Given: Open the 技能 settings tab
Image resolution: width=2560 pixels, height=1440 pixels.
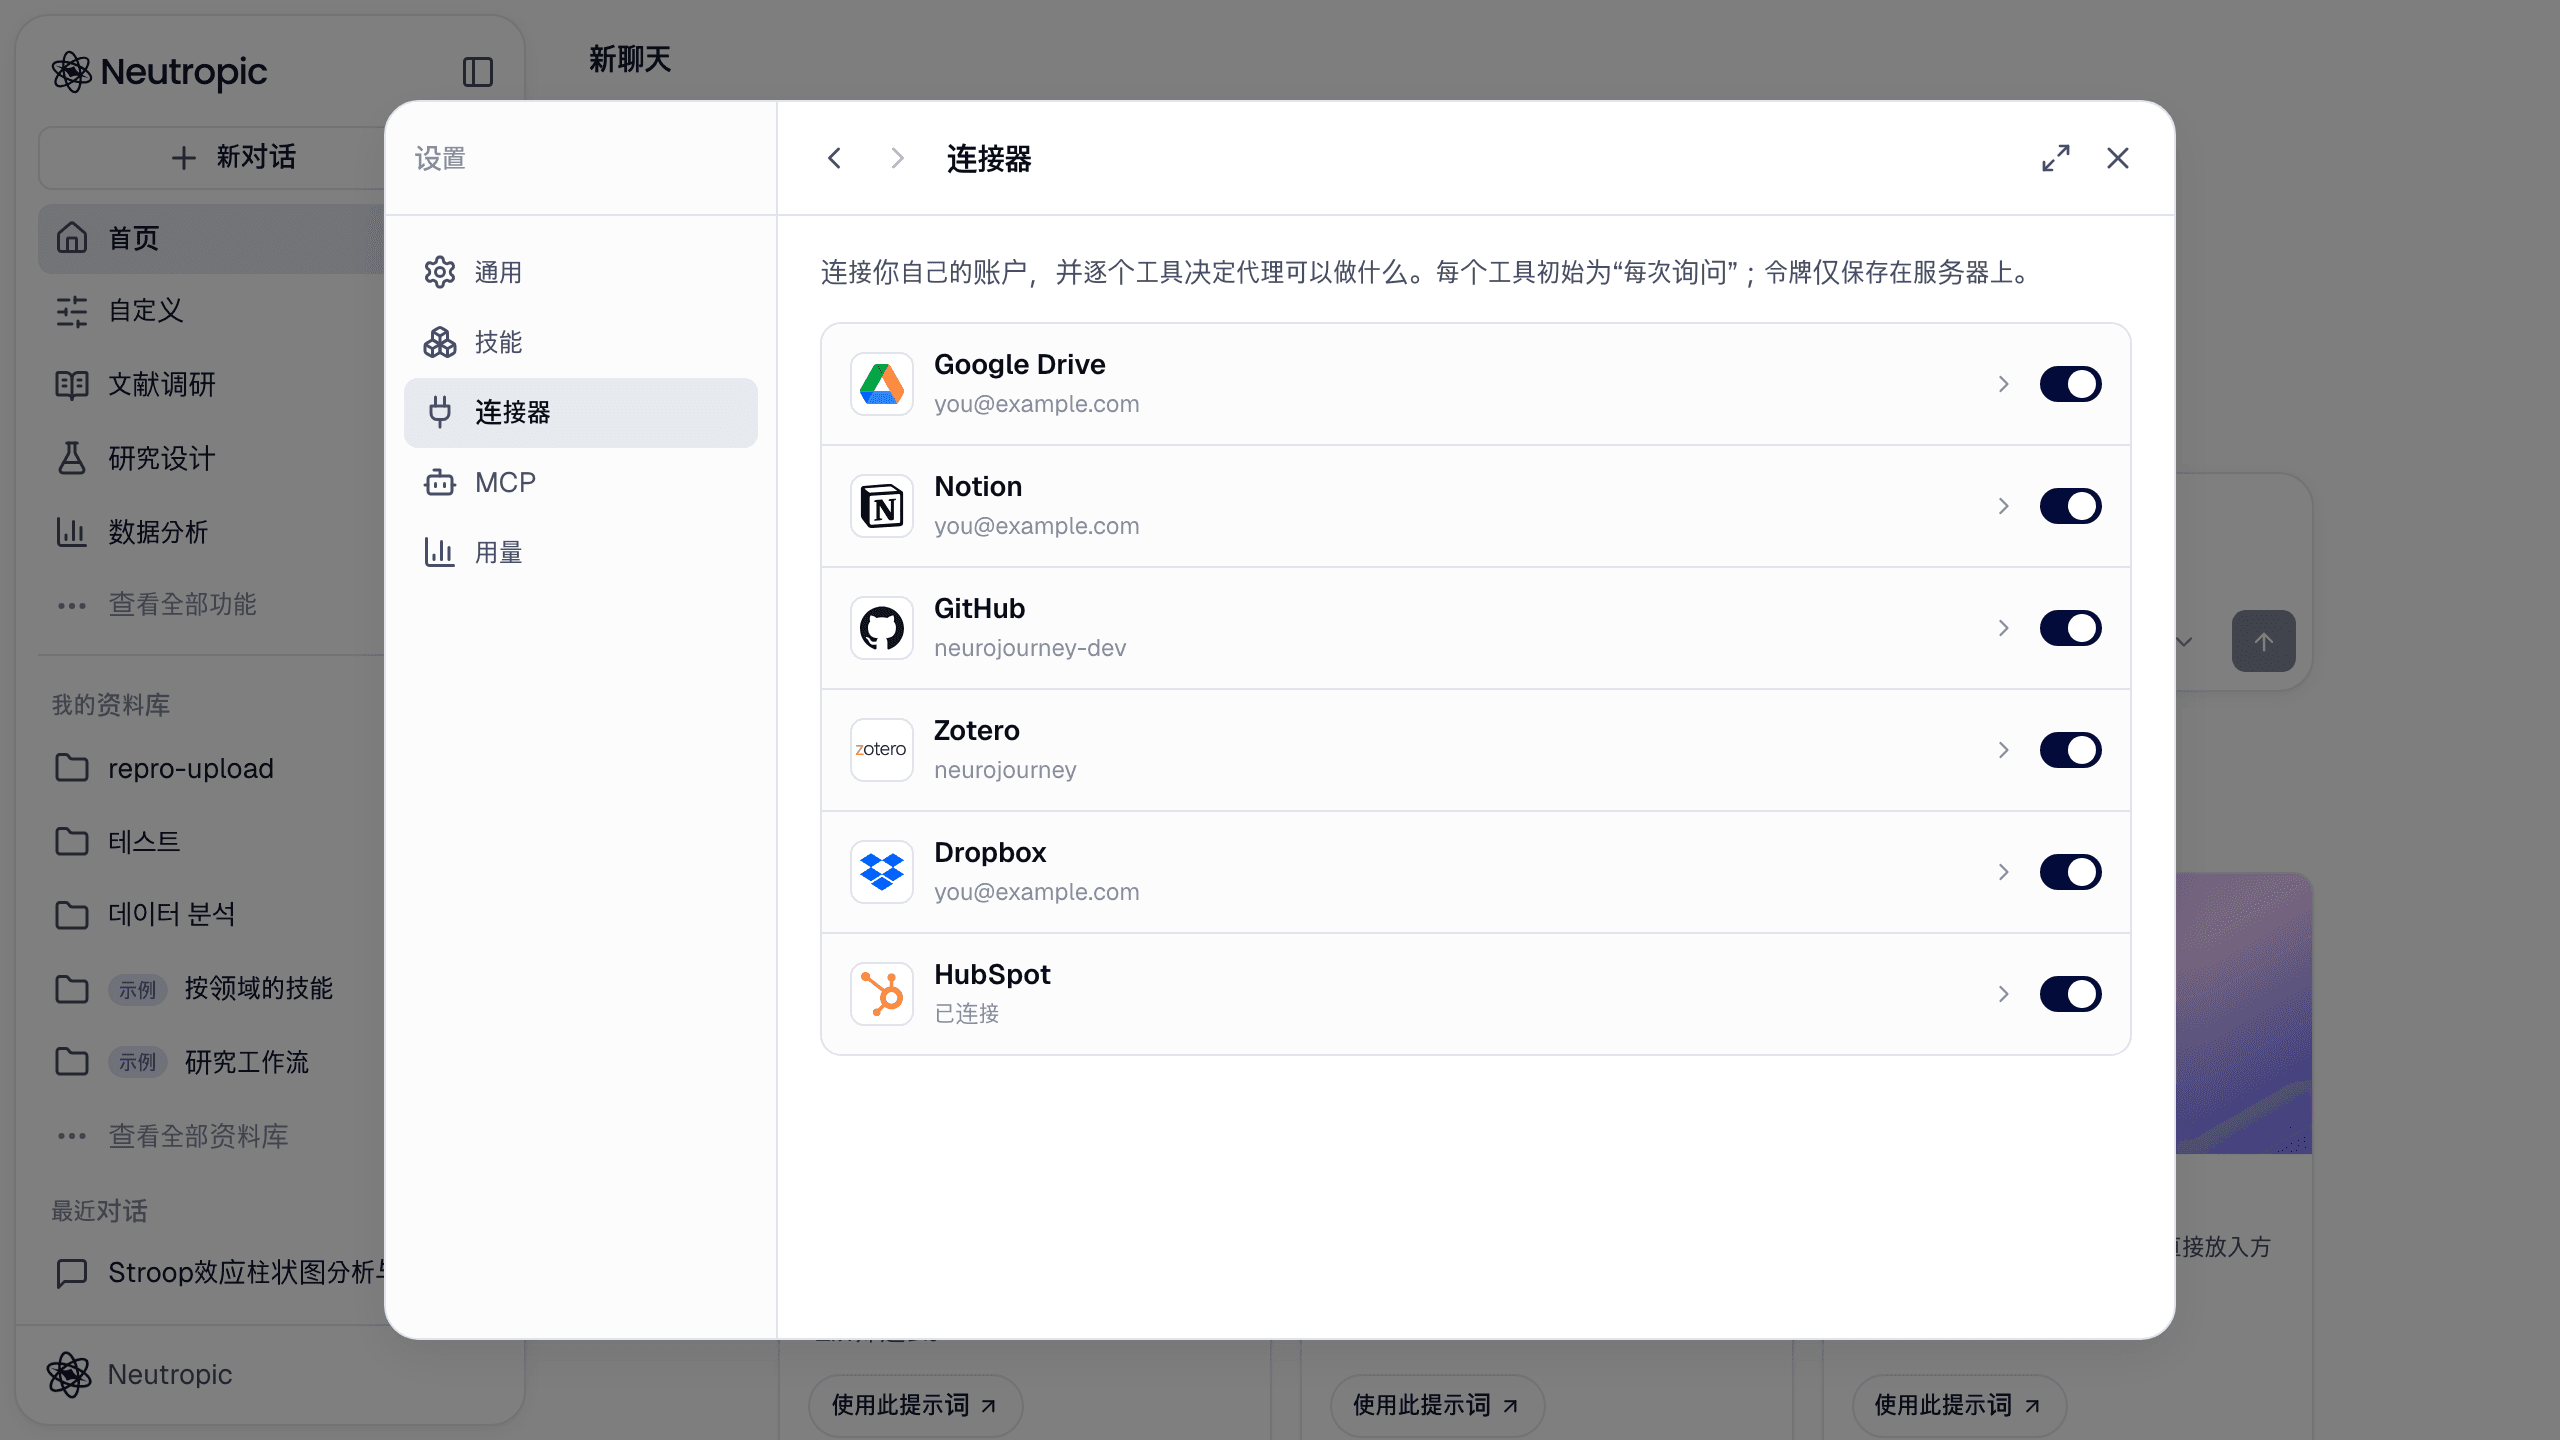Looking at the screenshot, I should coord(580,342).
